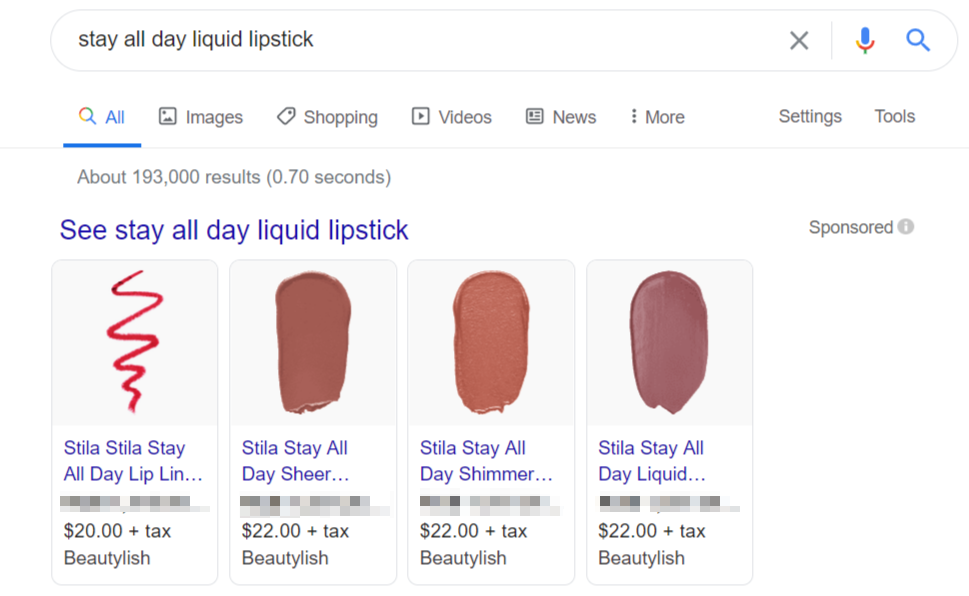
Task: Open the Settings menu
Action: coord(810,116)
